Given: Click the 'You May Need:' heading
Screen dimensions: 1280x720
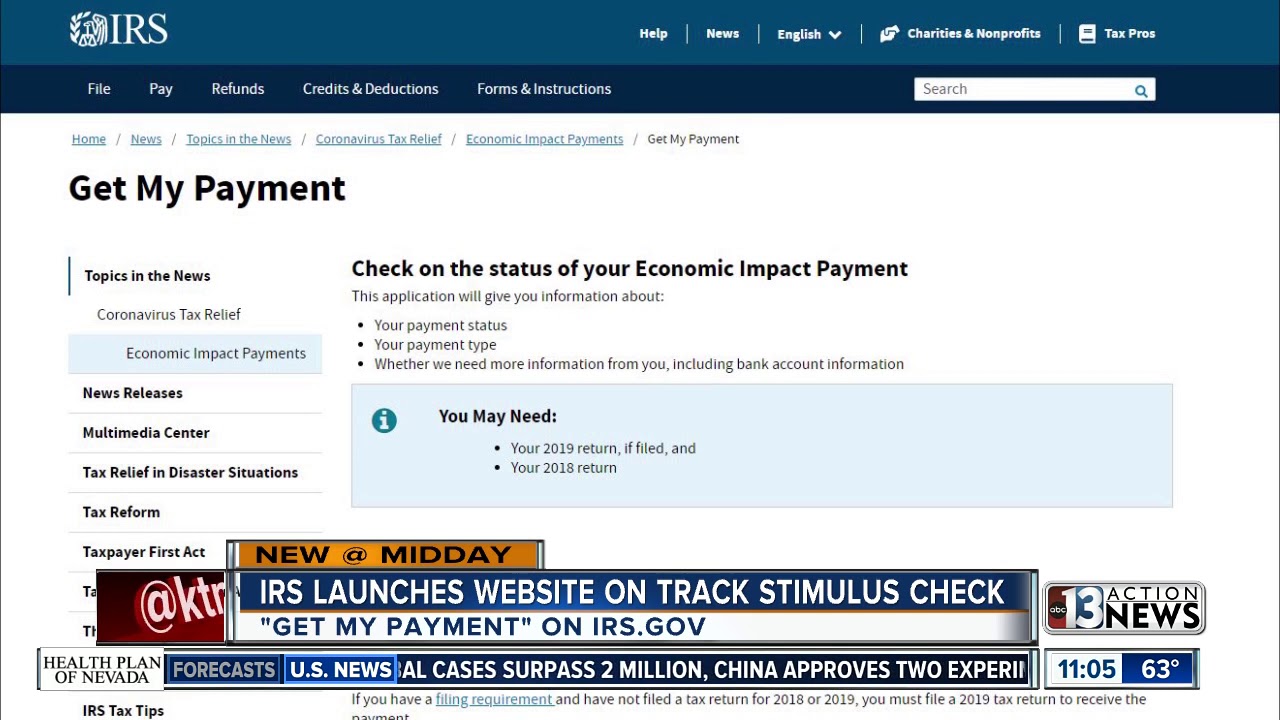Looking at the screenshot, I should pos(498,416).
